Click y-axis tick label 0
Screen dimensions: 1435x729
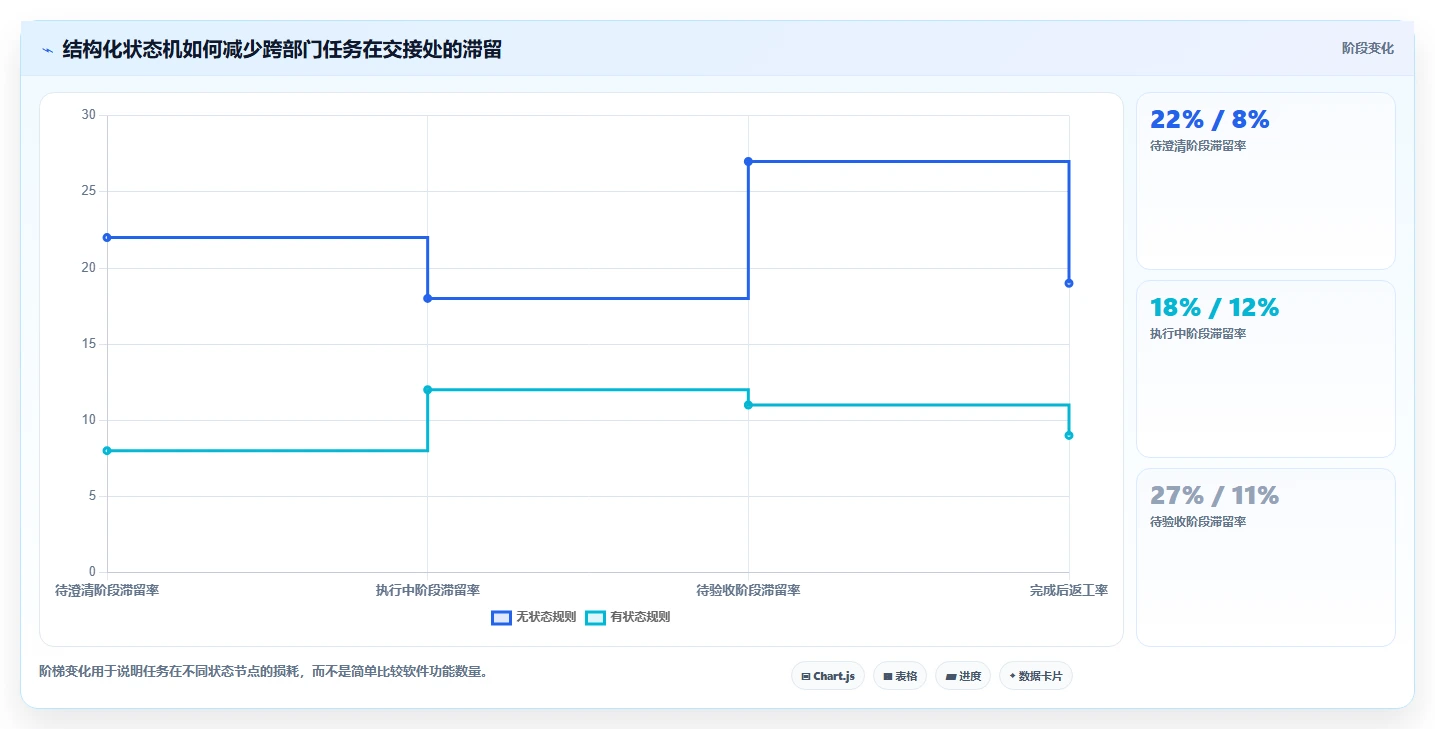tap(92, 572)
